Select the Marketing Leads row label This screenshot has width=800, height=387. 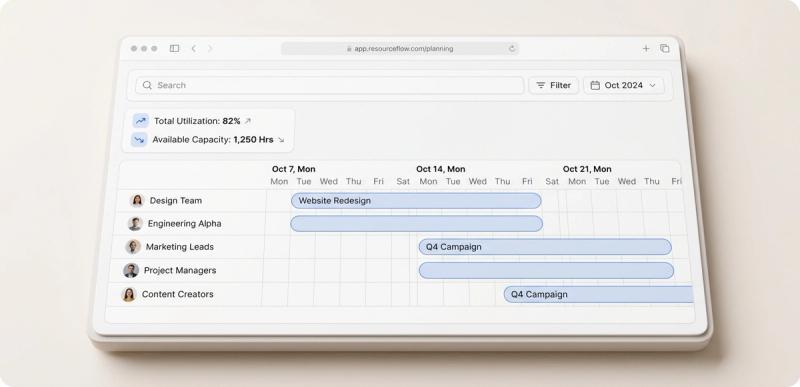180,247
